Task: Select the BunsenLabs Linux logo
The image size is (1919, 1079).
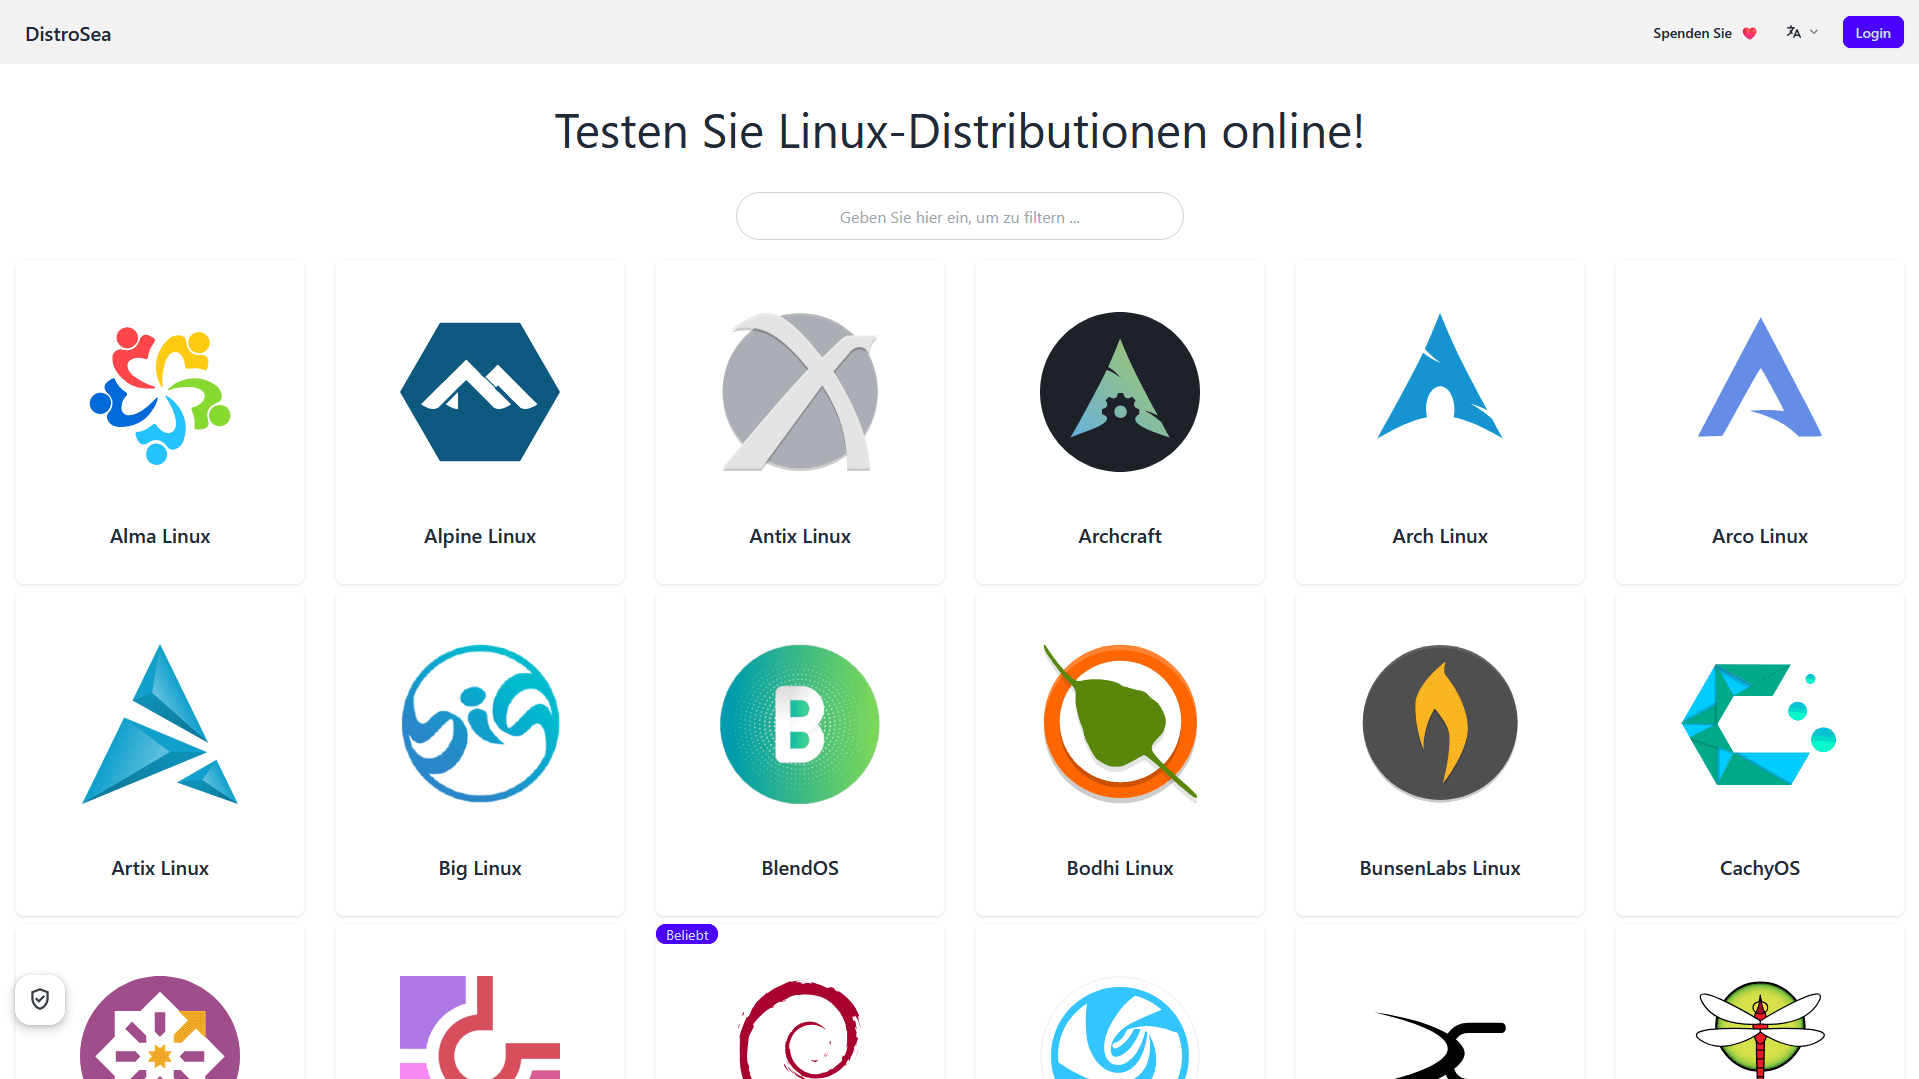Action: 1439,724
